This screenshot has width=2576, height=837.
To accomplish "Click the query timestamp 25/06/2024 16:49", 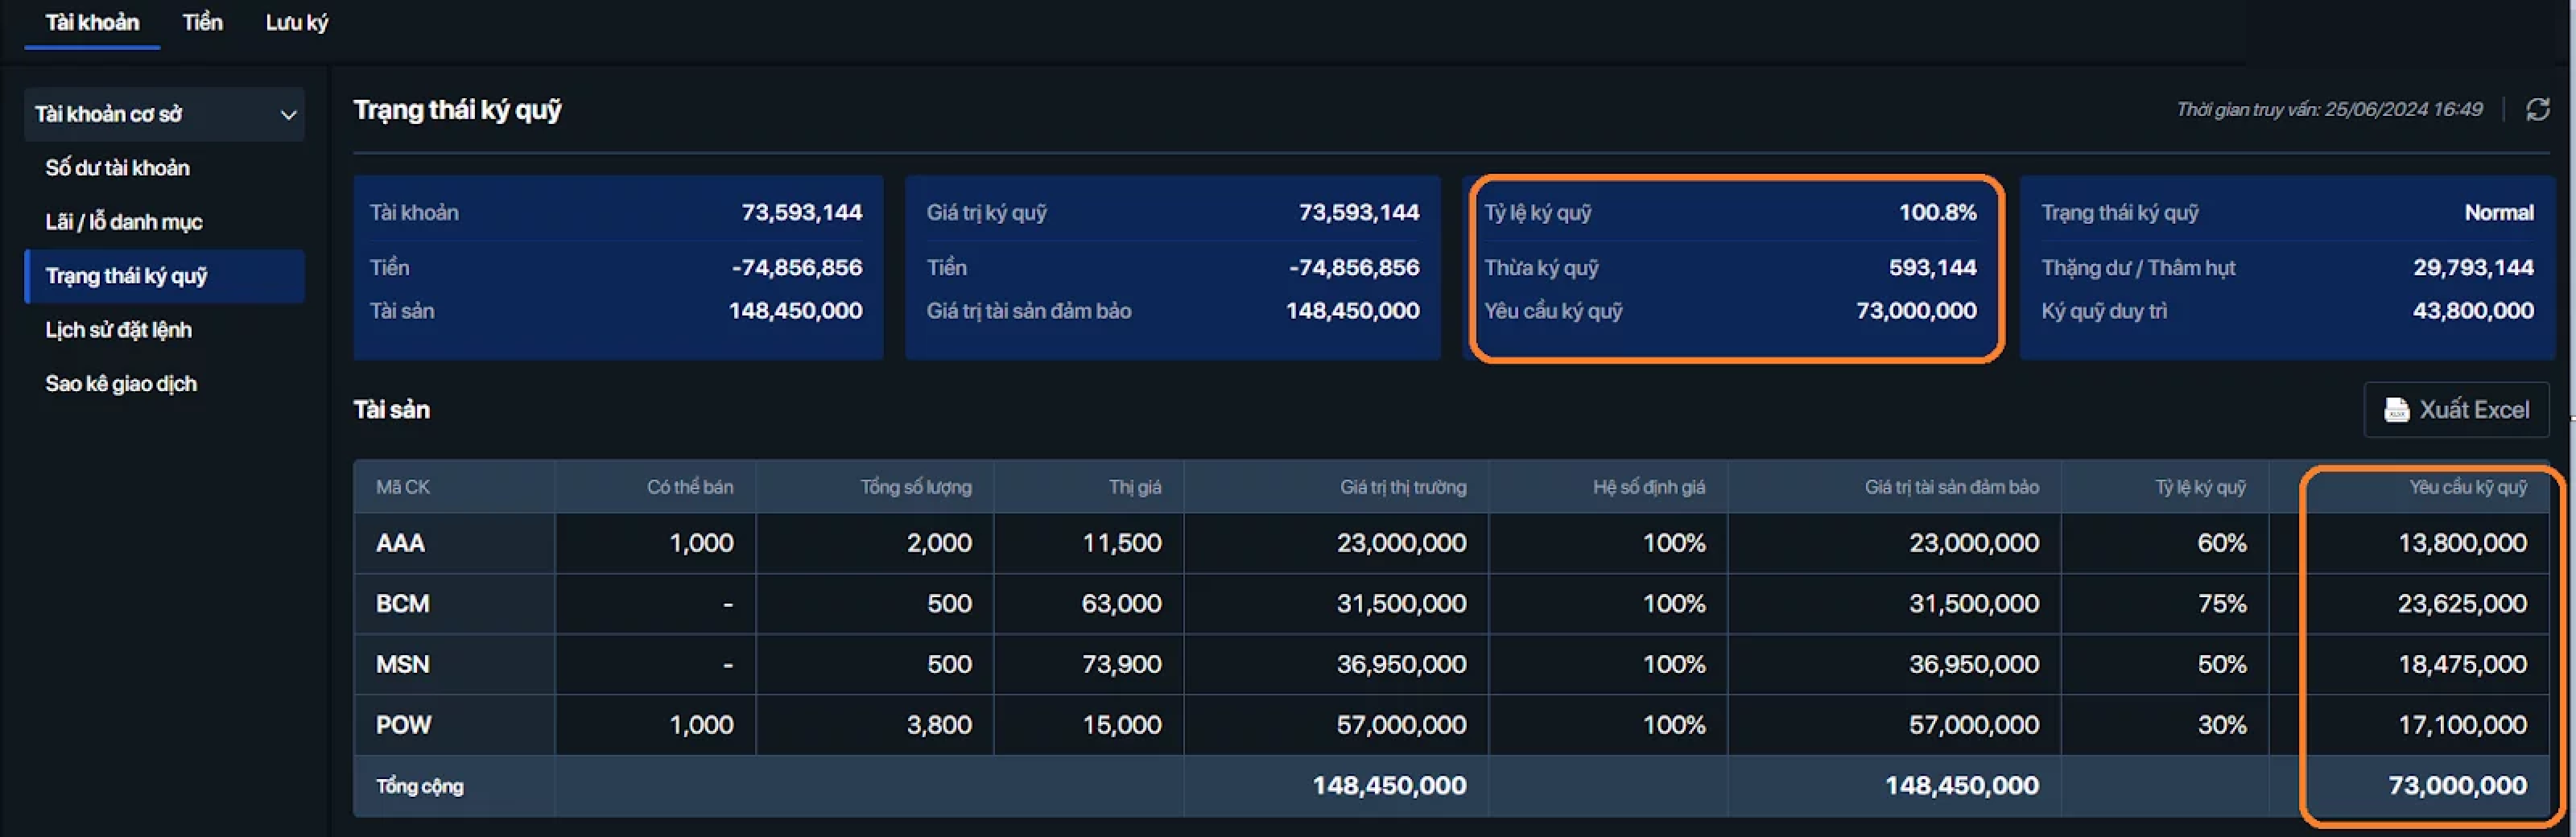I will (x=2403, y=109).
